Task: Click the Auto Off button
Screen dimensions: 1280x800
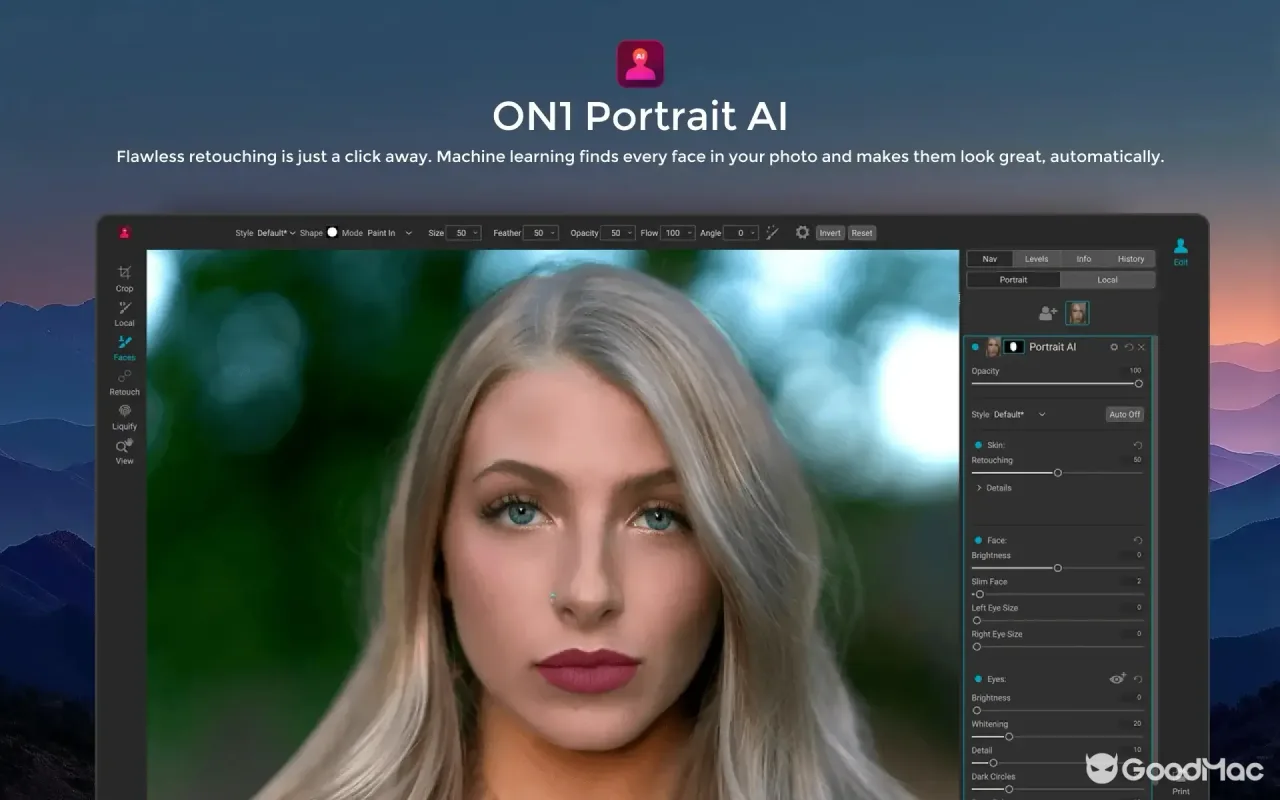Action: click(1125, 414)
